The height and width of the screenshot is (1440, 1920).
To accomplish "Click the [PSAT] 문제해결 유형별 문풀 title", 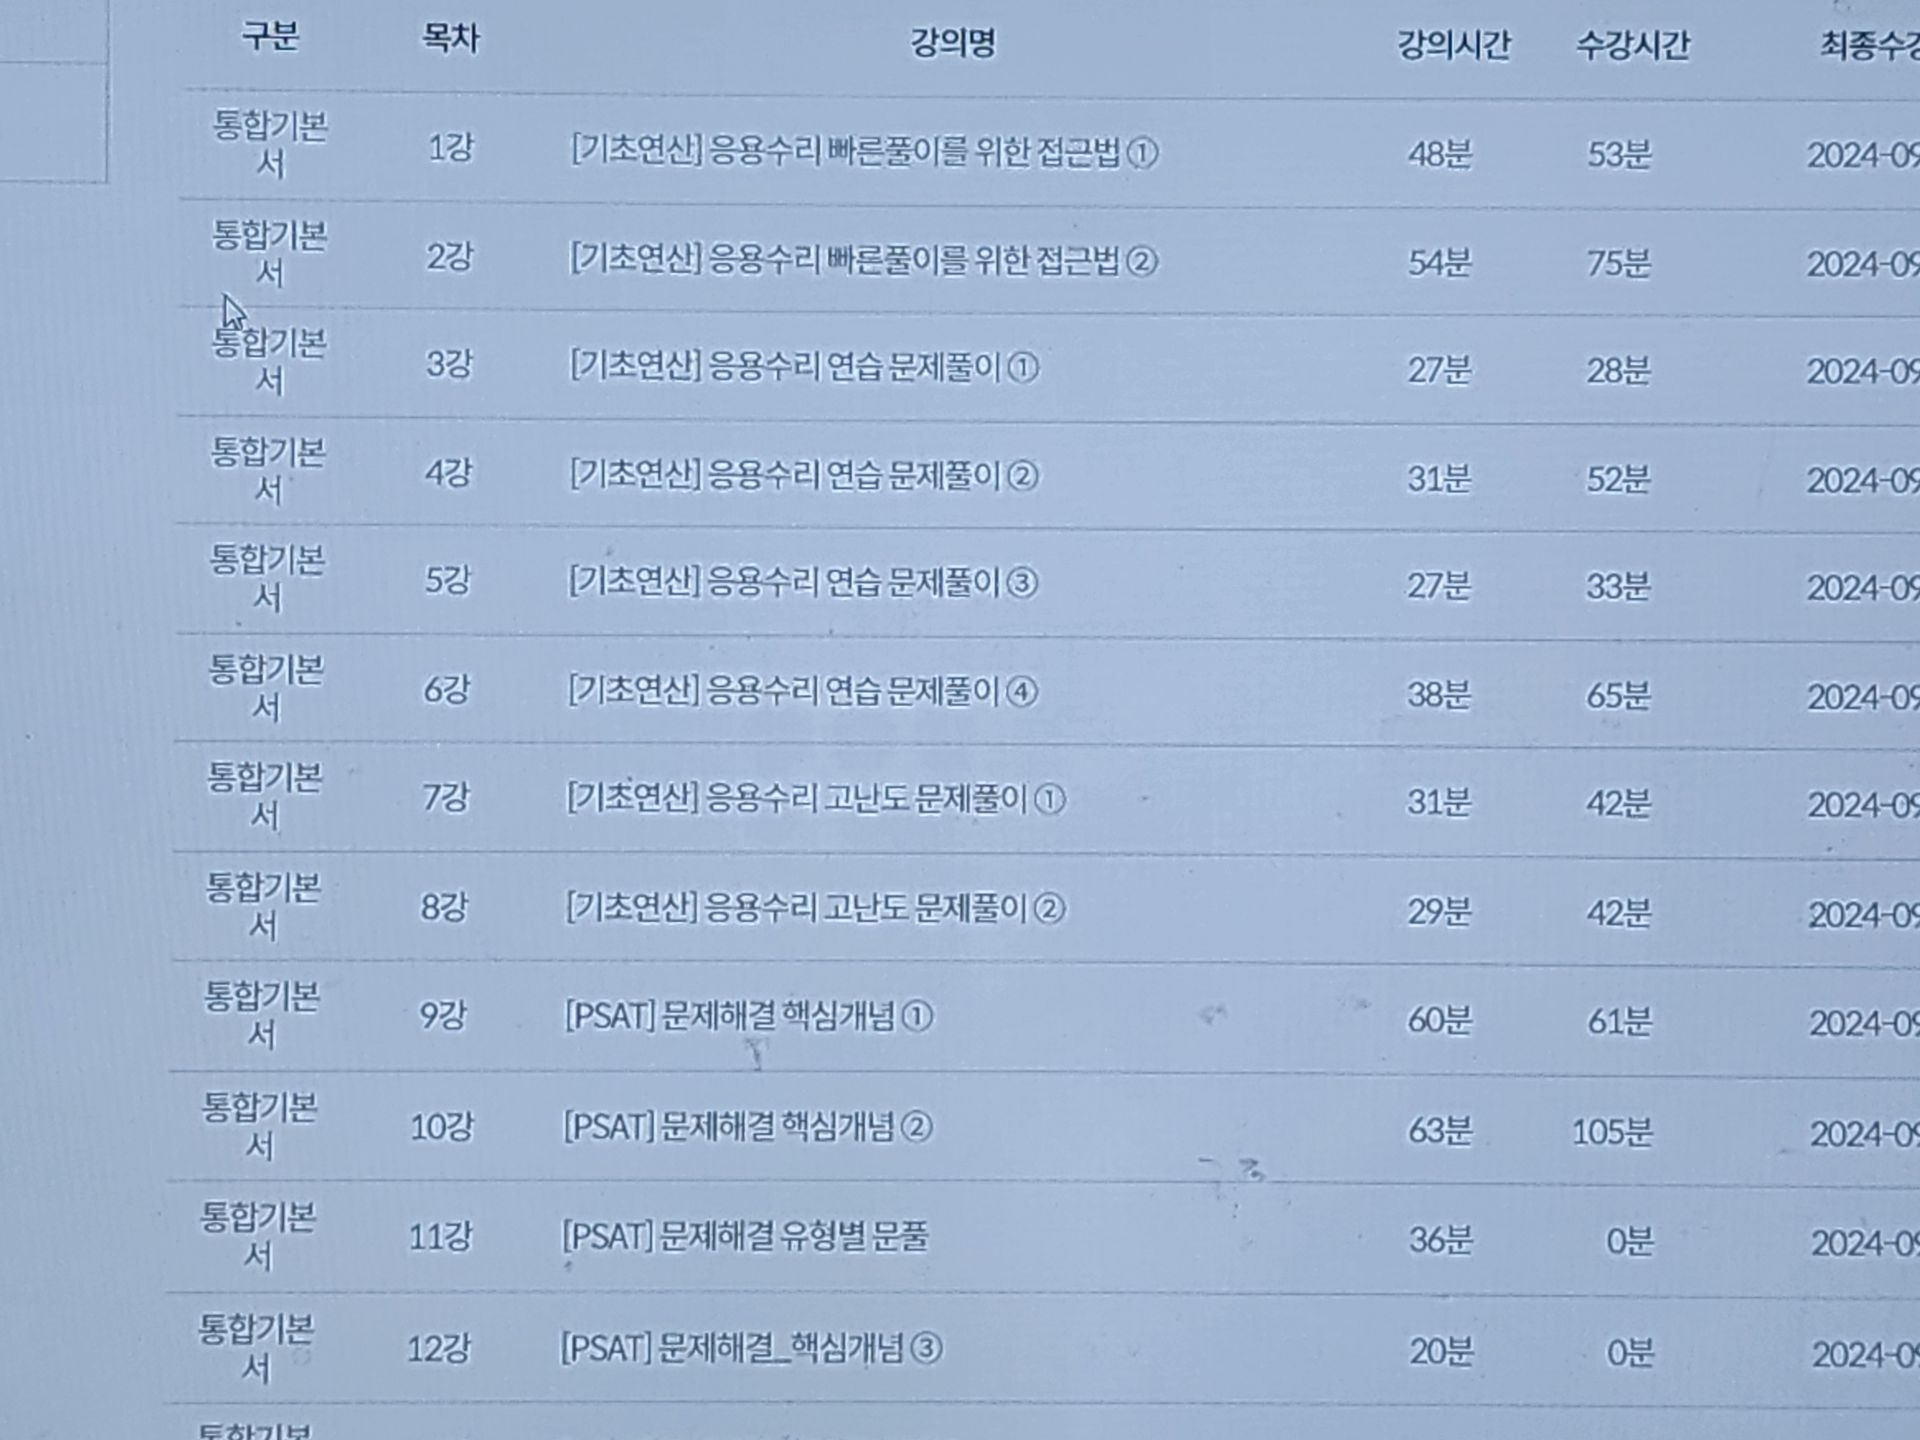I will tap(745, 1237).
